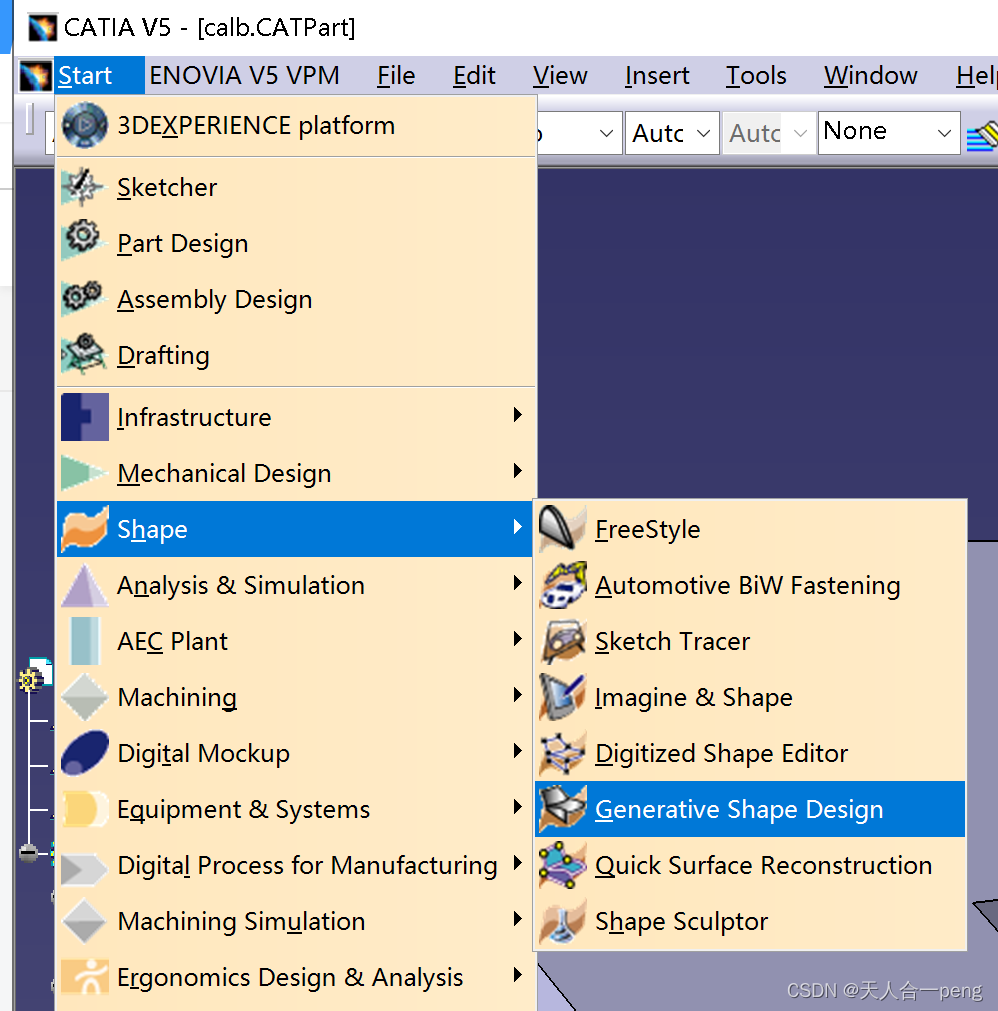This screenshot has height=1011, width=998.
Task: Click the painter brush toolbar icon
Action: (982, 135)
